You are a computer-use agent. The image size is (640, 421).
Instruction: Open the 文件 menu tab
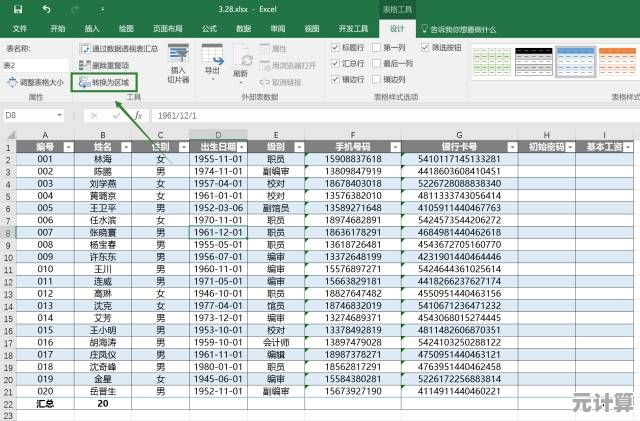coord(20,29)
